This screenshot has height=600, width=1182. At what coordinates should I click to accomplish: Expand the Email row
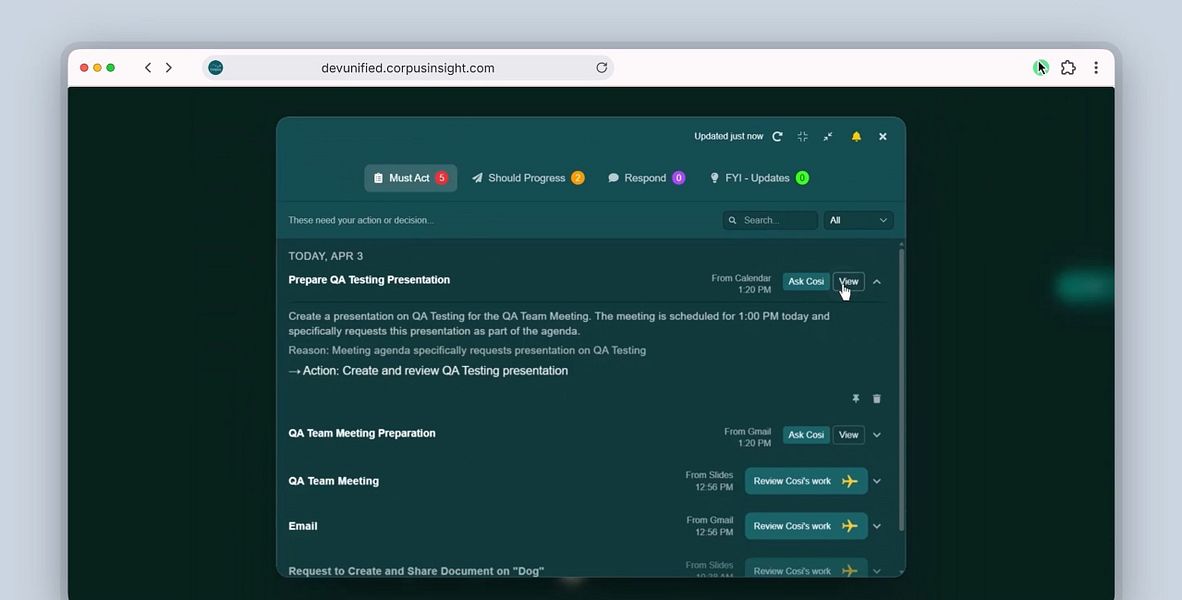877,526
